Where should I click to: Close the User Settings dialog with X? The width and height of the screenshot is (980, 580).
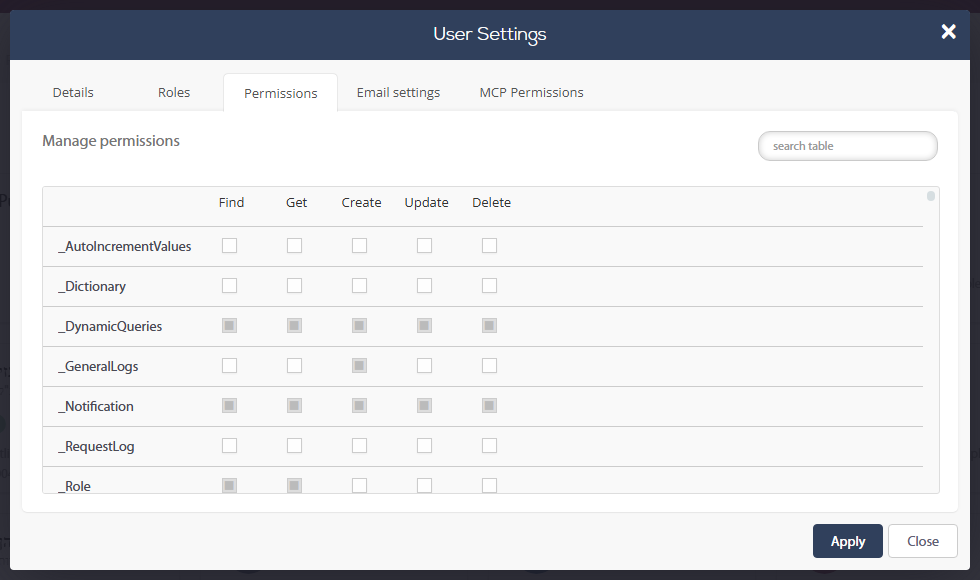[x=948, y=31]
